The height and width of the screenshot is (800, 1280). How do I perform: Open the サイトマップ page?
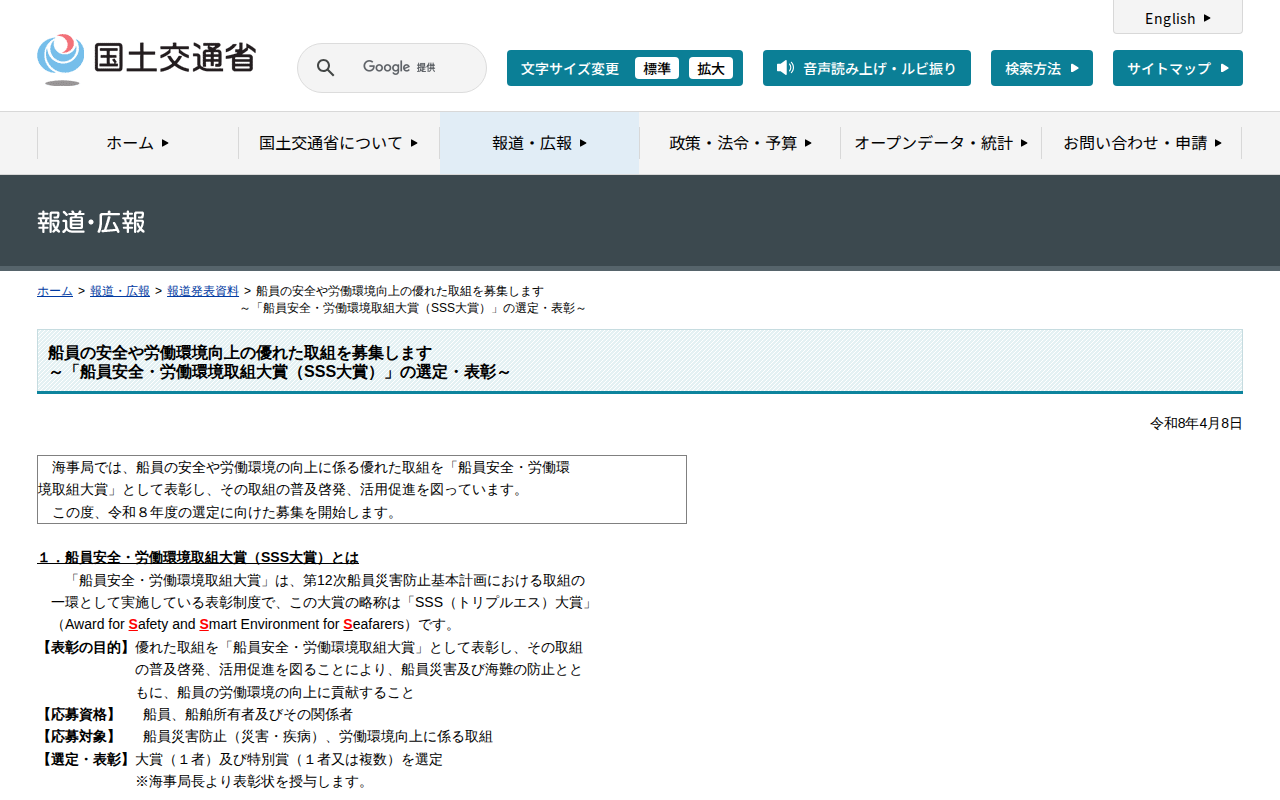point(1178,68)
